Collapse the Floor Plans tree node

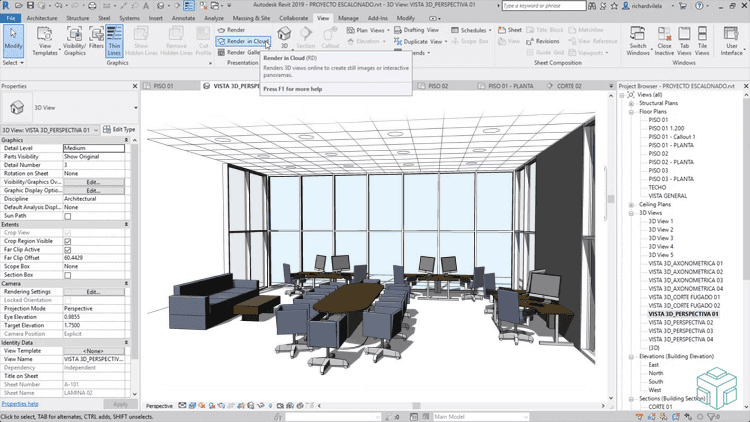633,111
